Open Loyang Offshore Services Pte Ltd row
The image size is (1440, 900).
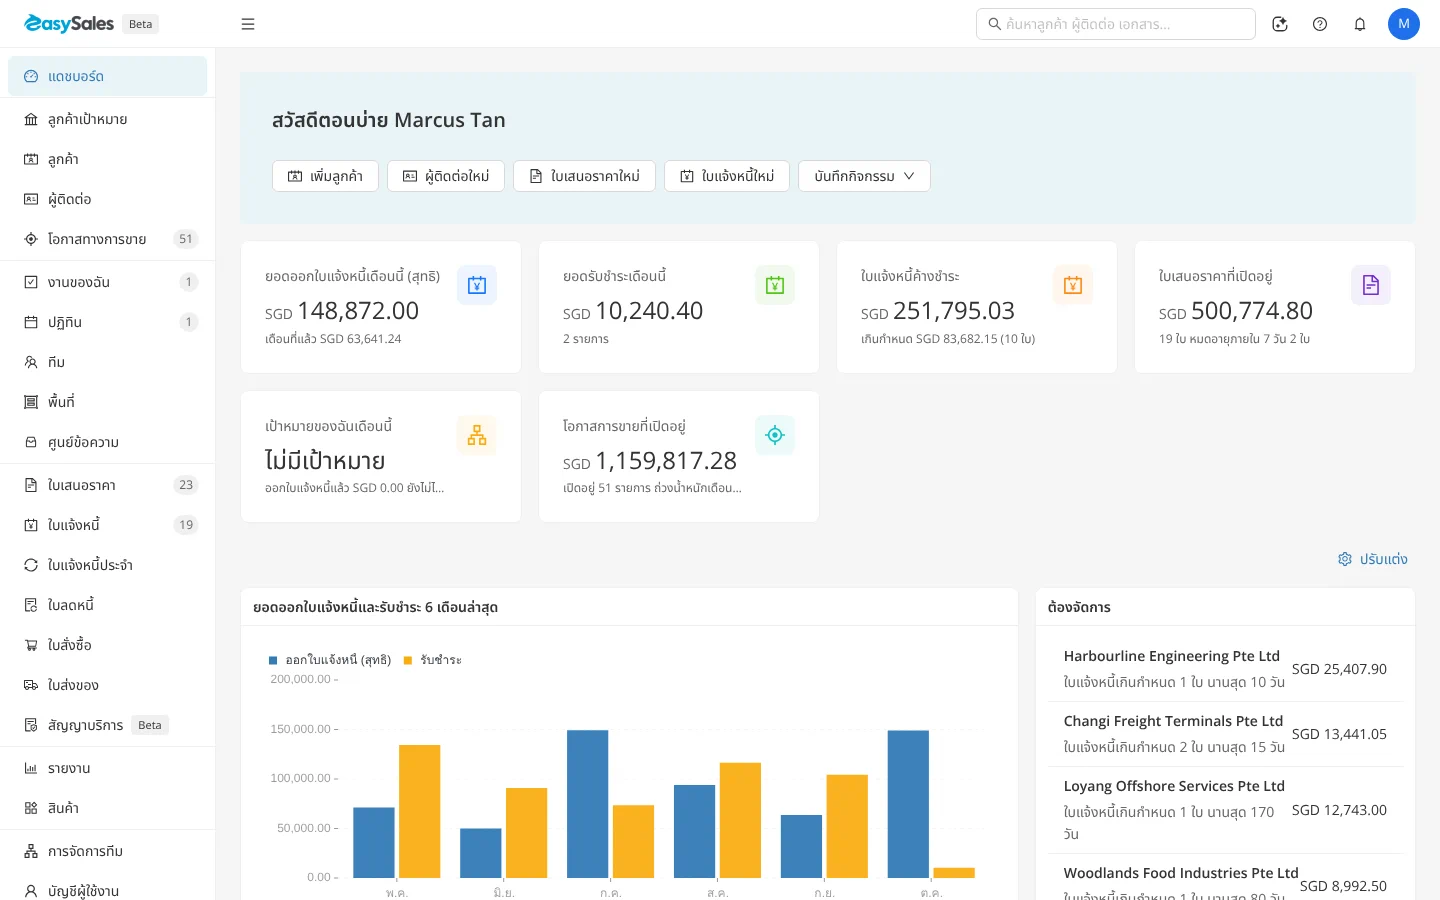tap(1225, 810)
